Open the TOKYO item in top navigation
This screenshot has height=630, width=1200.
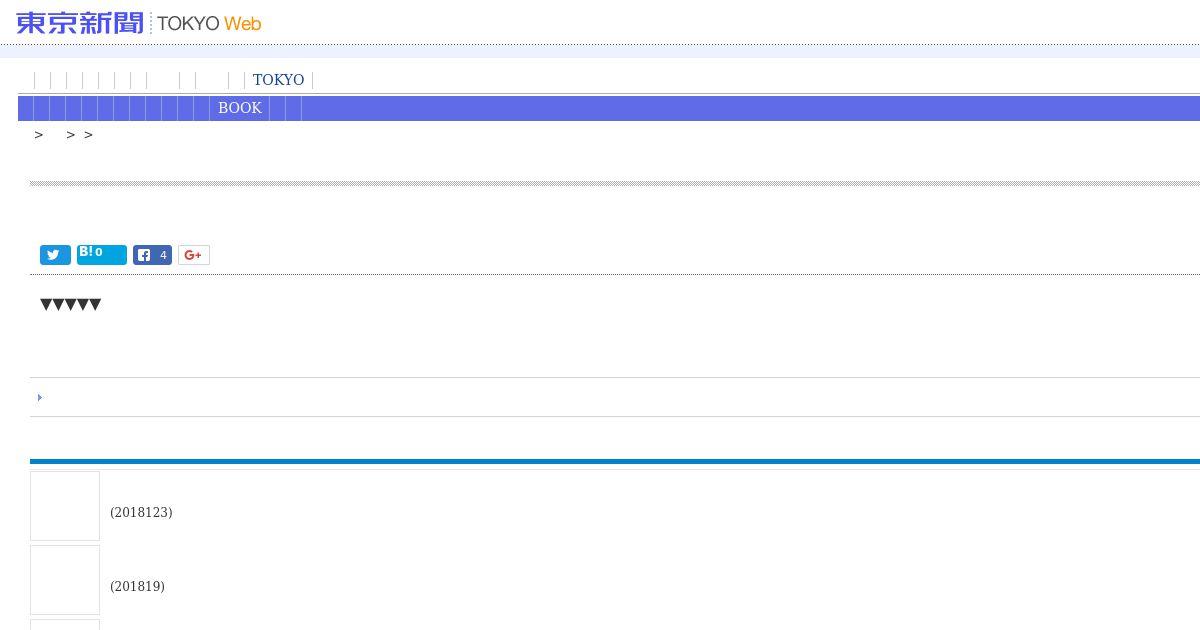click(x=278, y=80)
